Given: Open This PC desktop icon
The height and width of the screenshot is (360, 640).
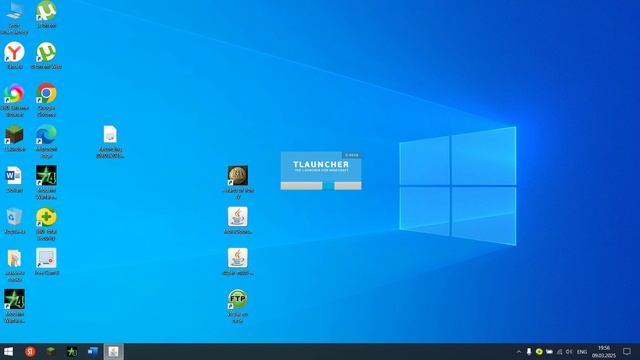Looking at the screenshot, I should (x=14, y=11).
